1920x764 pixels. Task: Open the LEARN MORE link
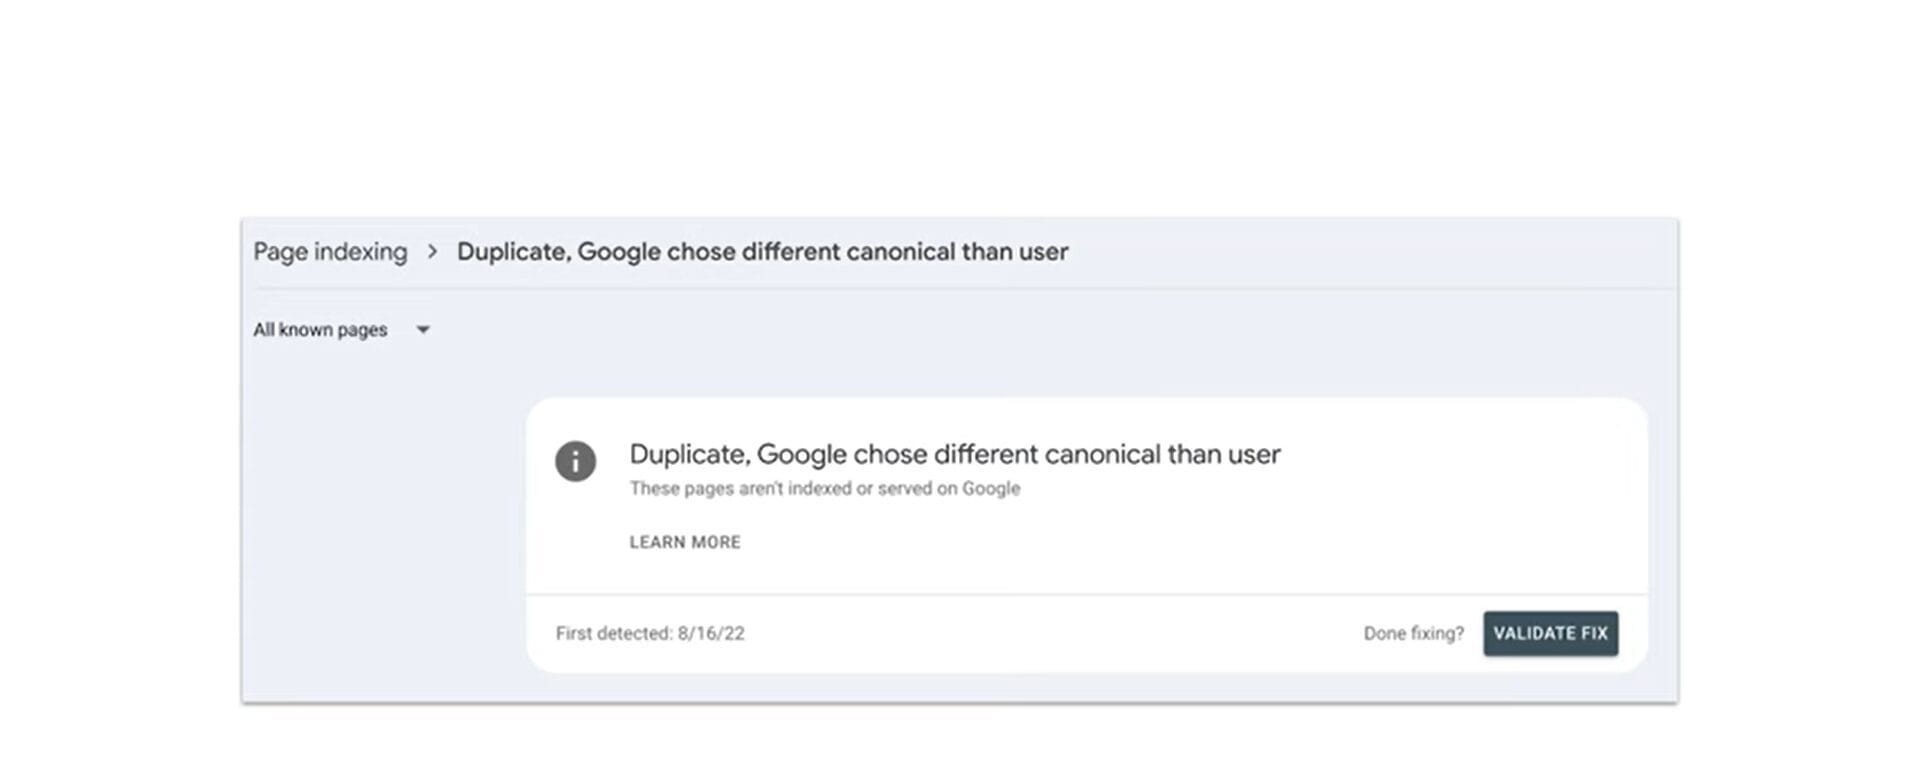coord(685,542)
